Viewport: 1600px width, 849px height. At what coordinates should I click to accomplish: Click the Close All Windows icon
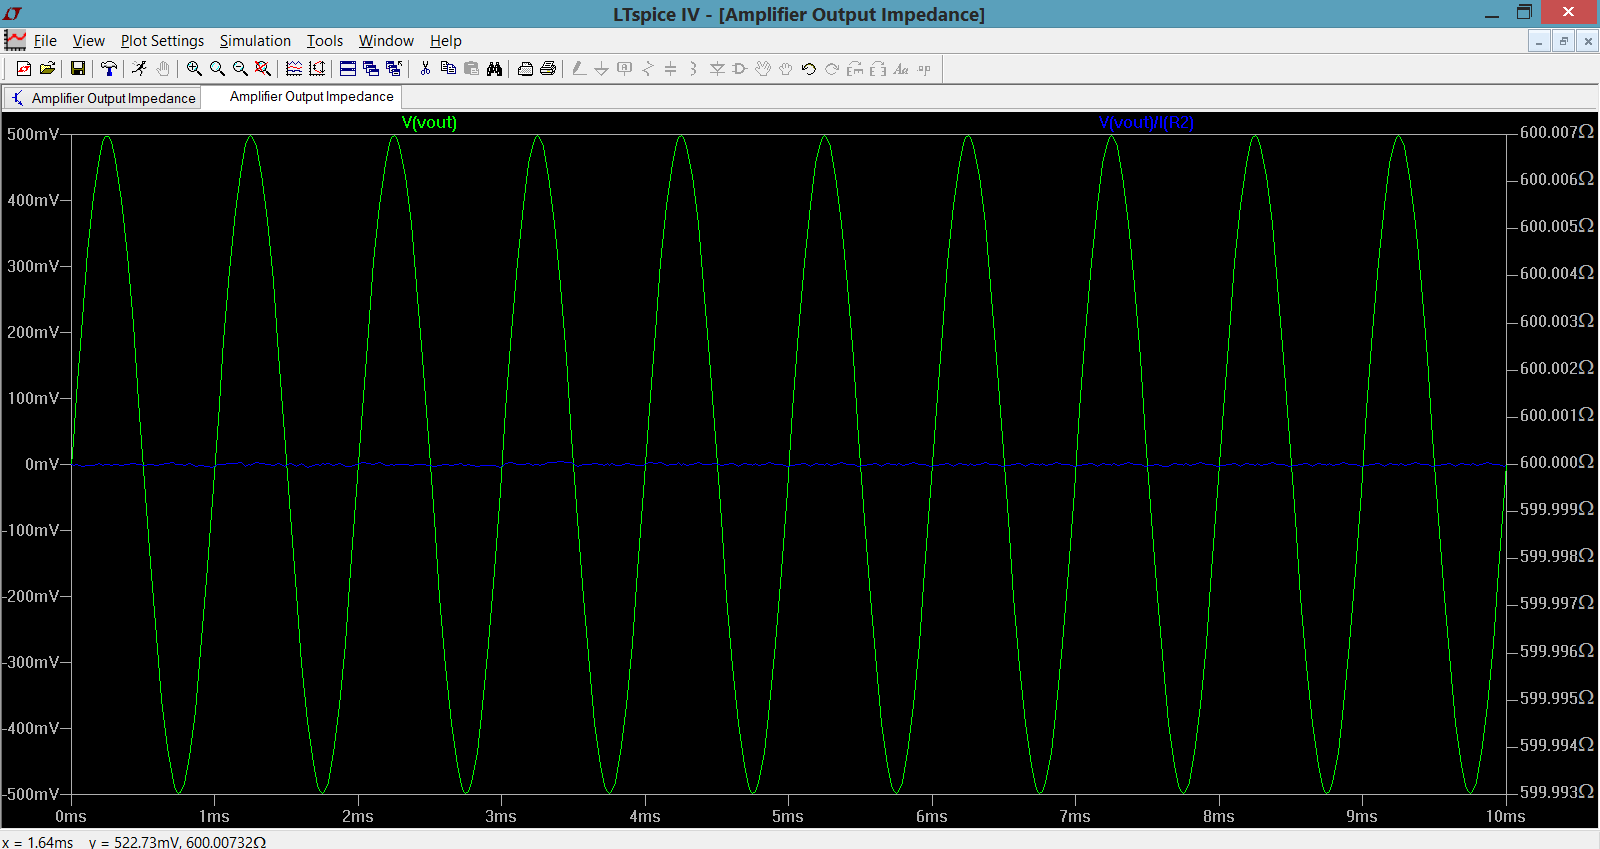(394, 68)
